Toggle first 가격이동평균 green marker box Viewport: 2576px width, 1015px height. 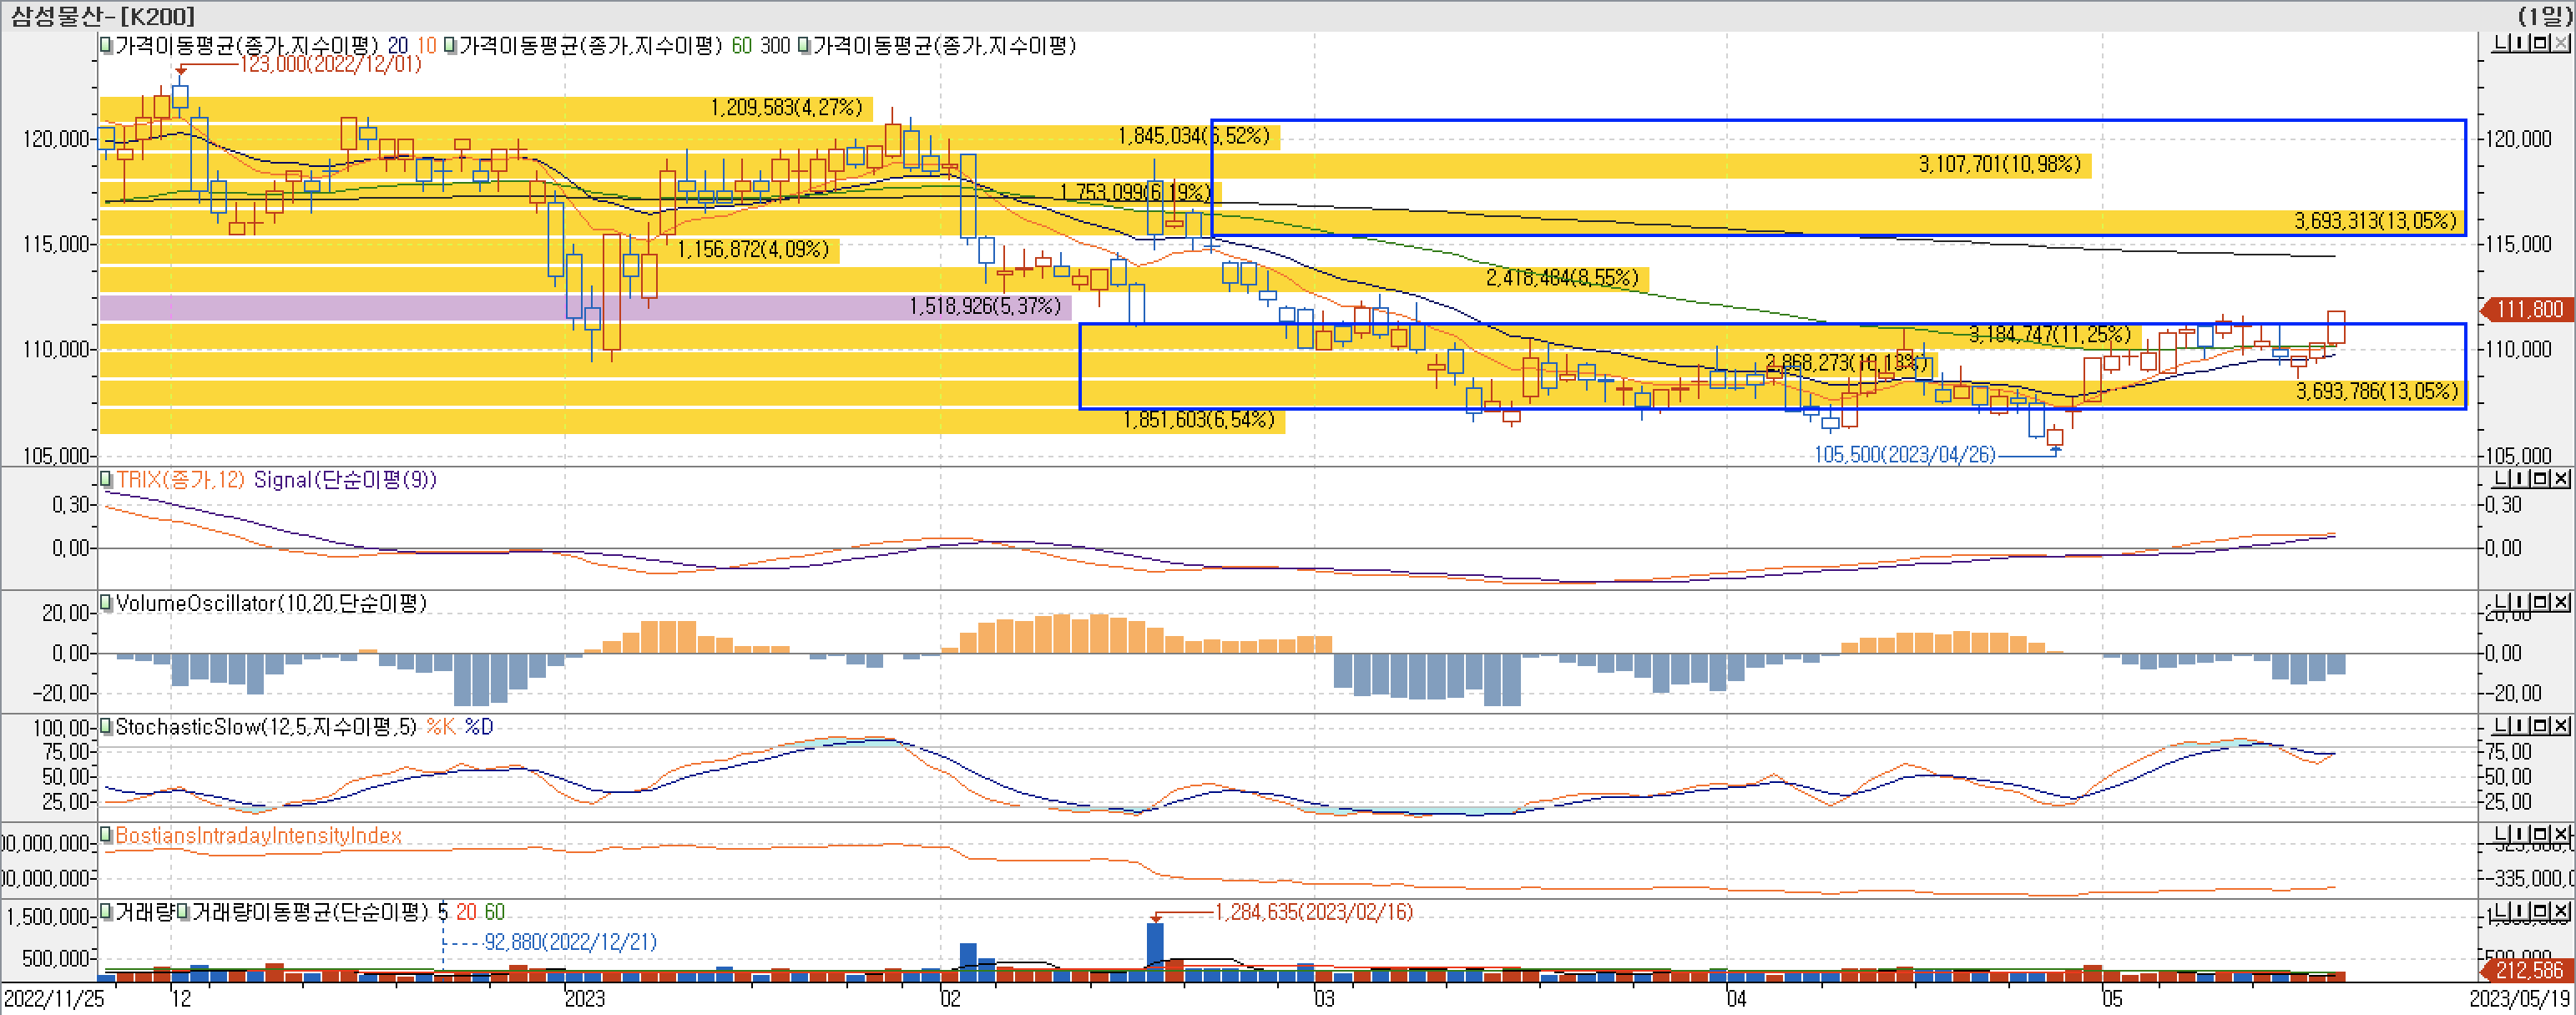tap(106, 45)
